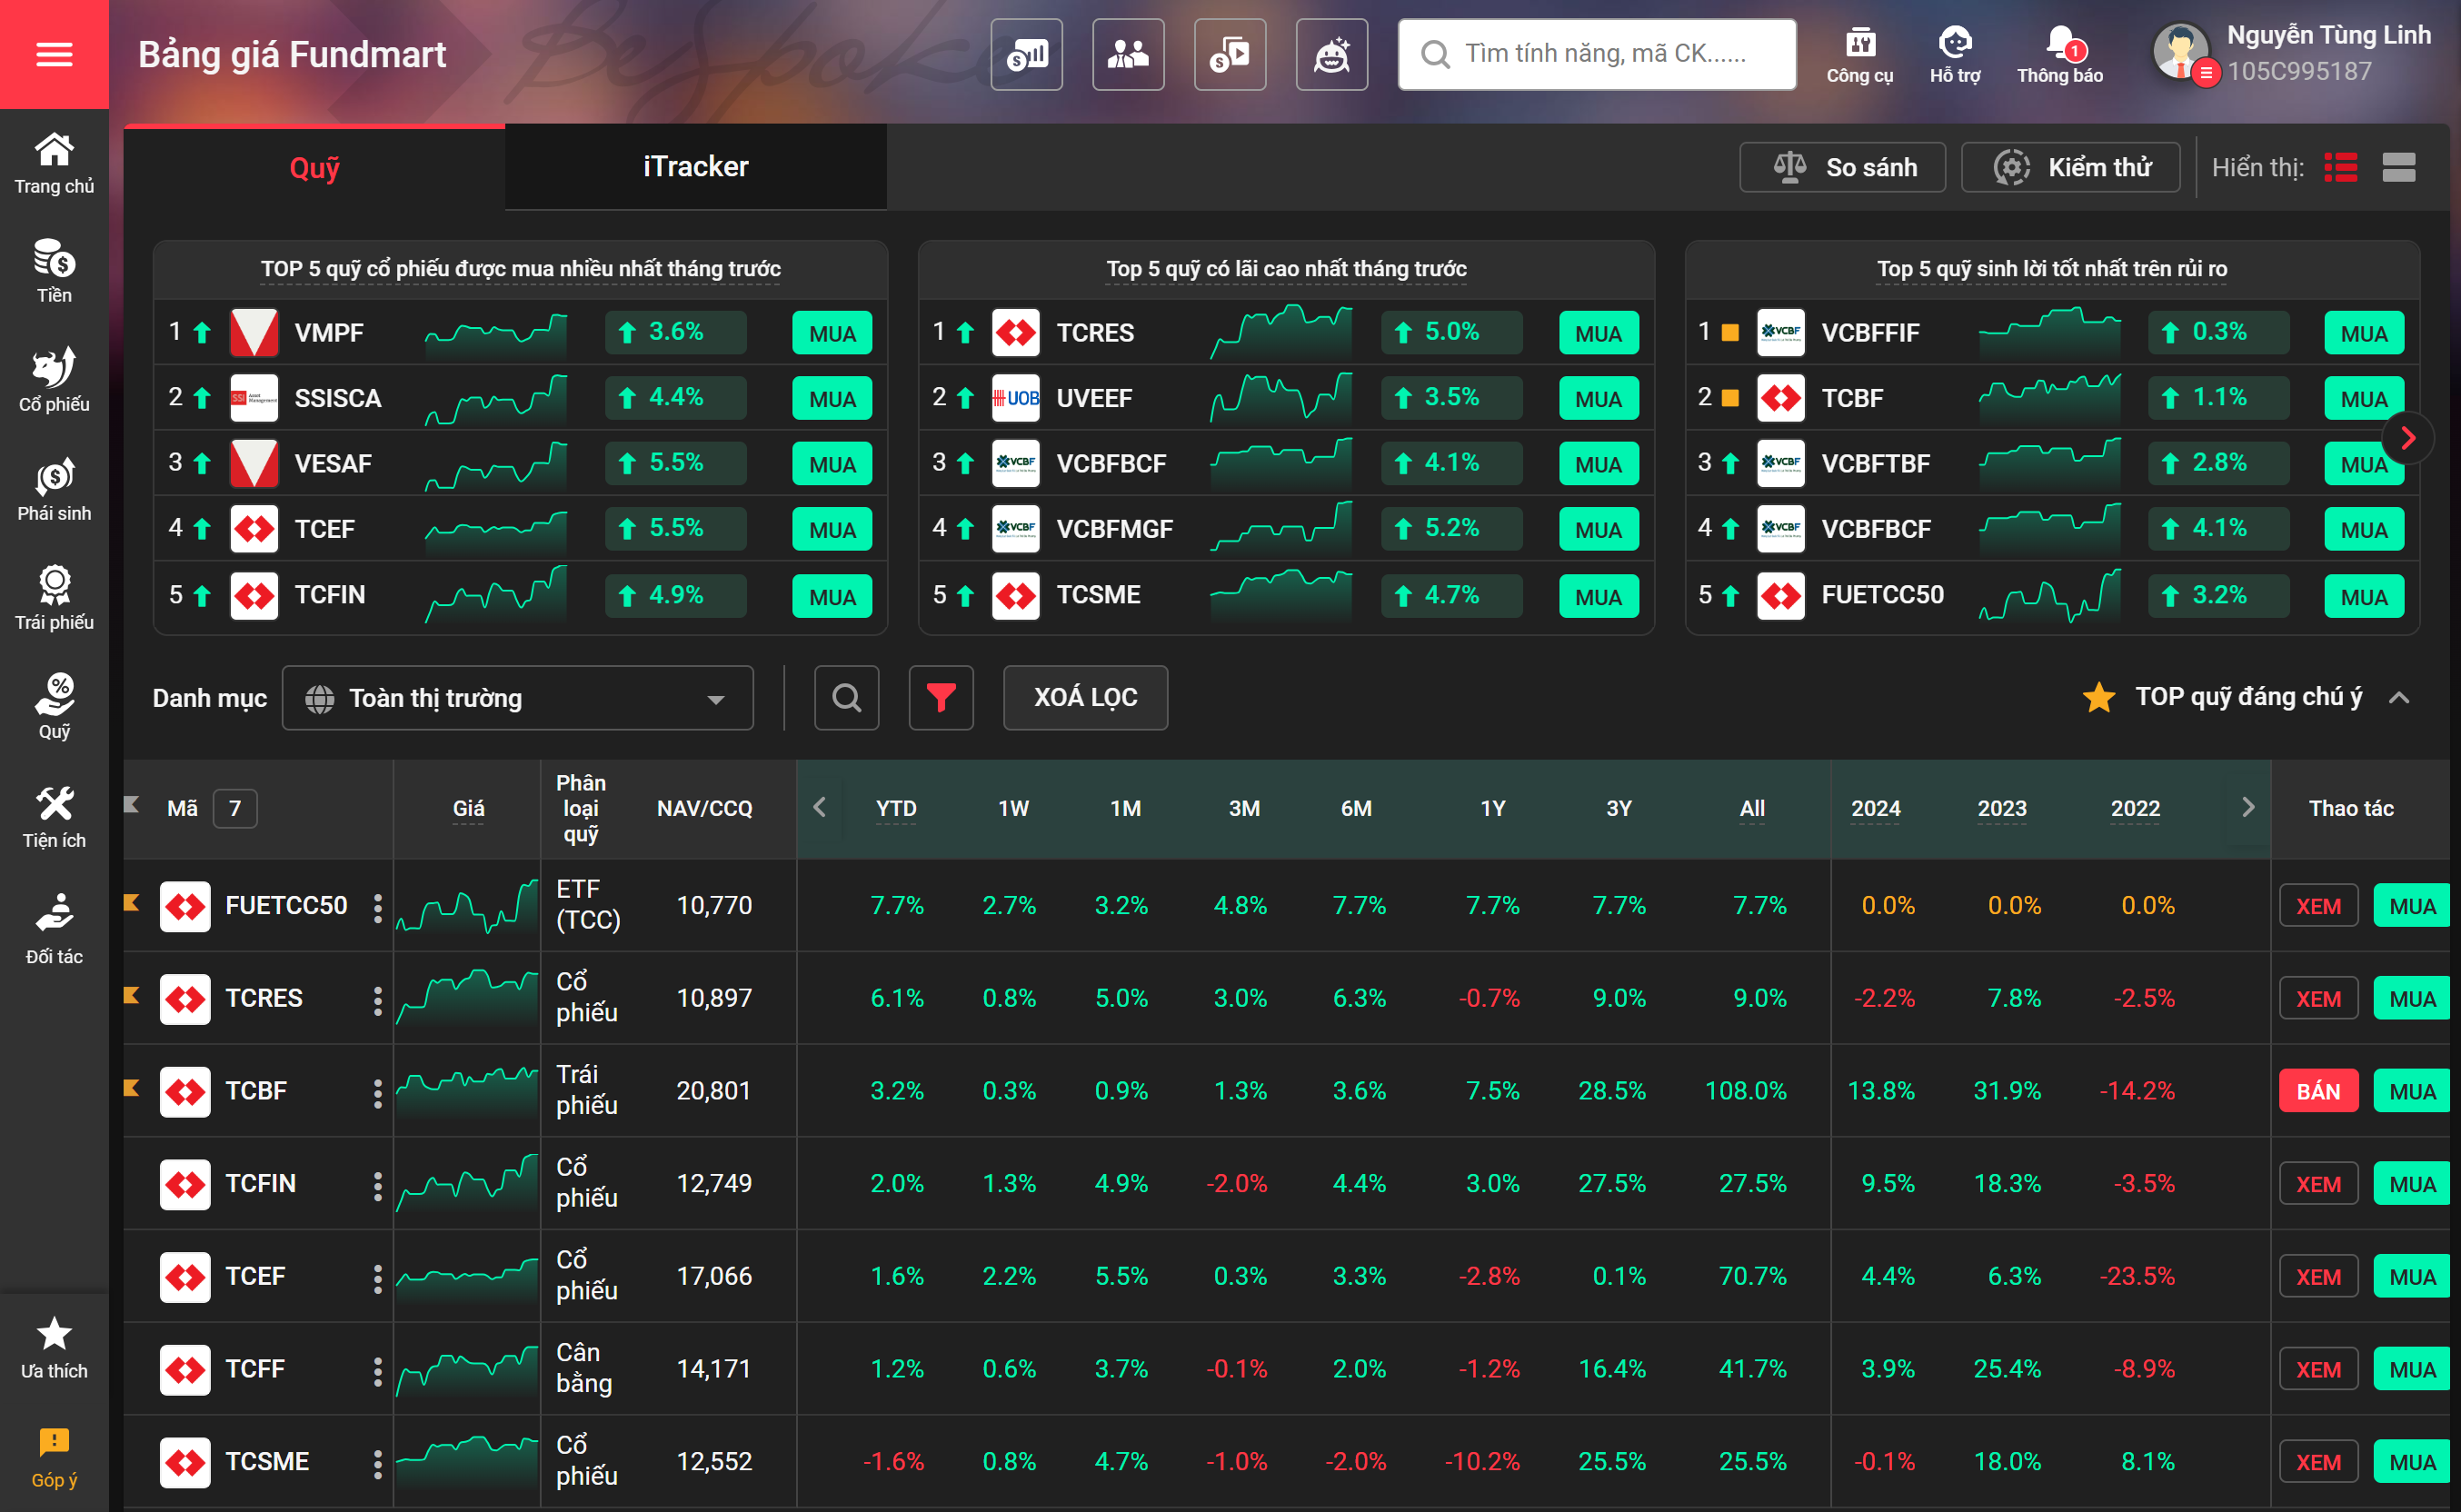Open Trái phiếu section in sidebar
The height and width of the screenshot is (1512, 2461).
click(x=54, y=599)
